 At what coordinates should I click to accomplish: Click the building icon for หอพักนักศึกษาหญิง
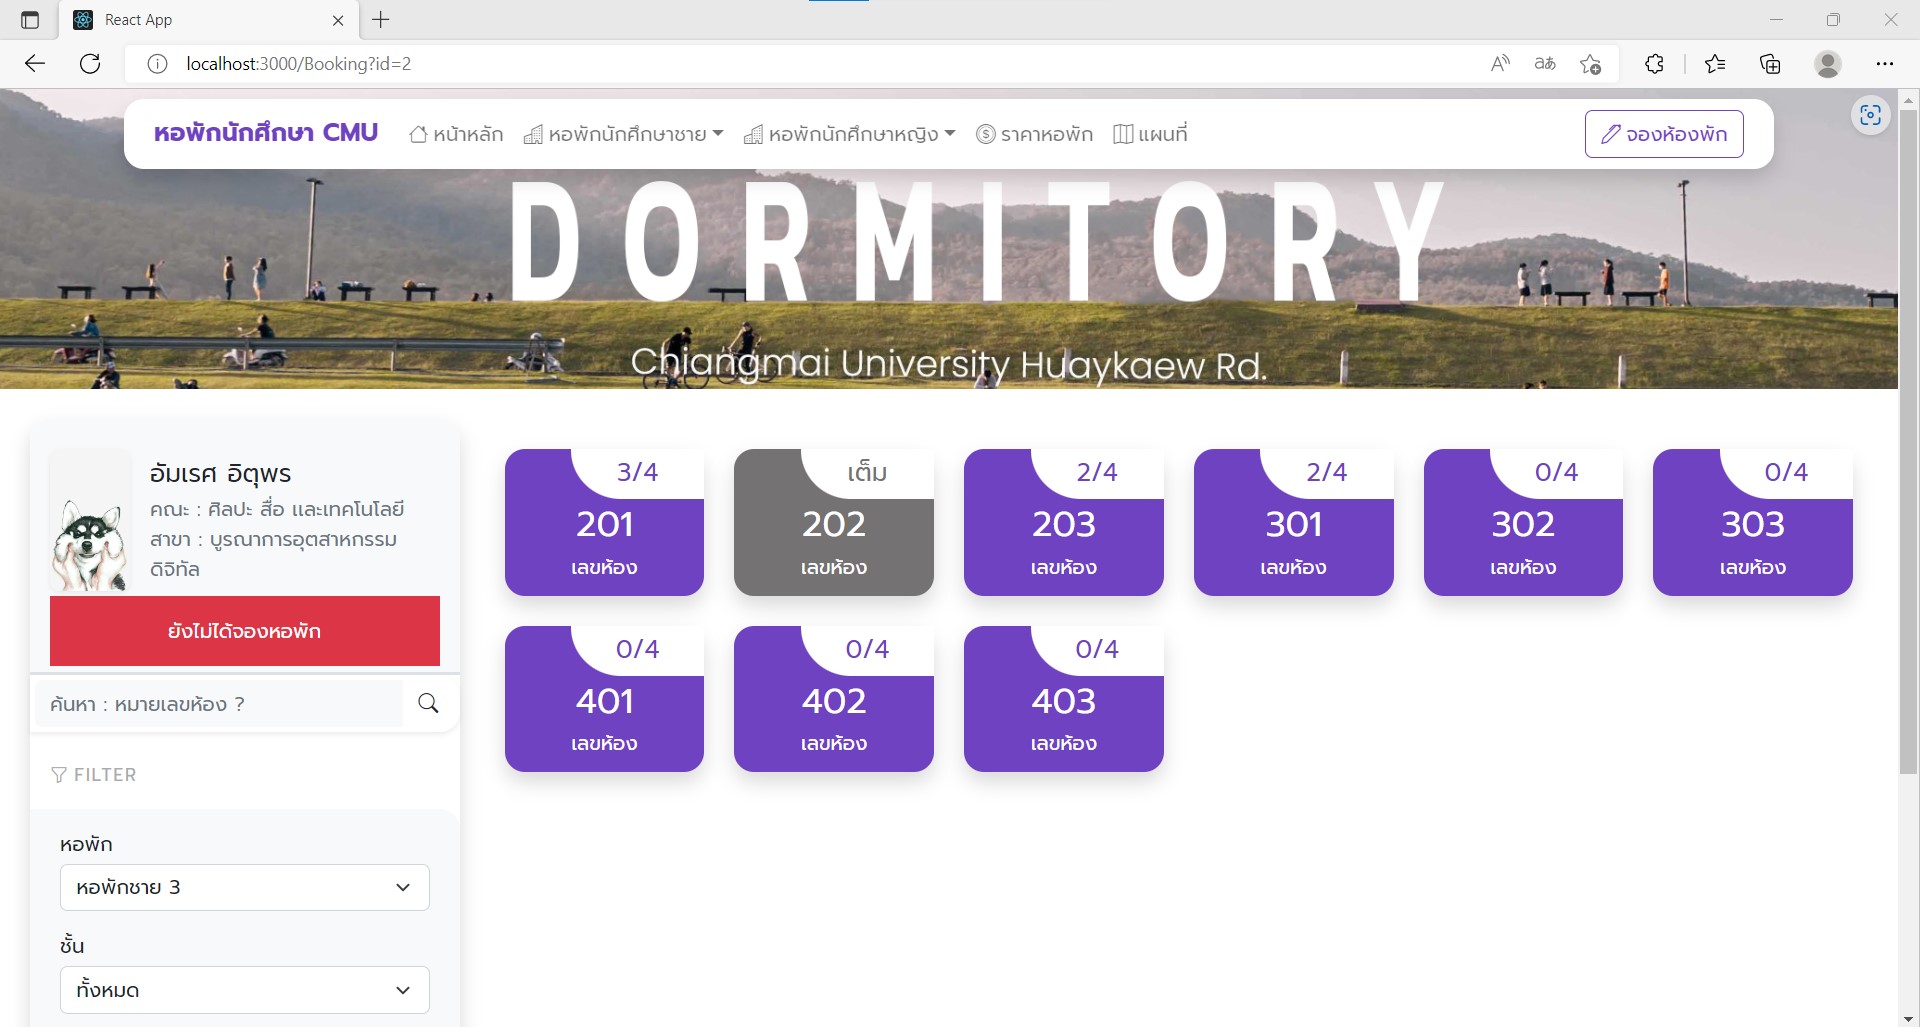coord(753,133)
